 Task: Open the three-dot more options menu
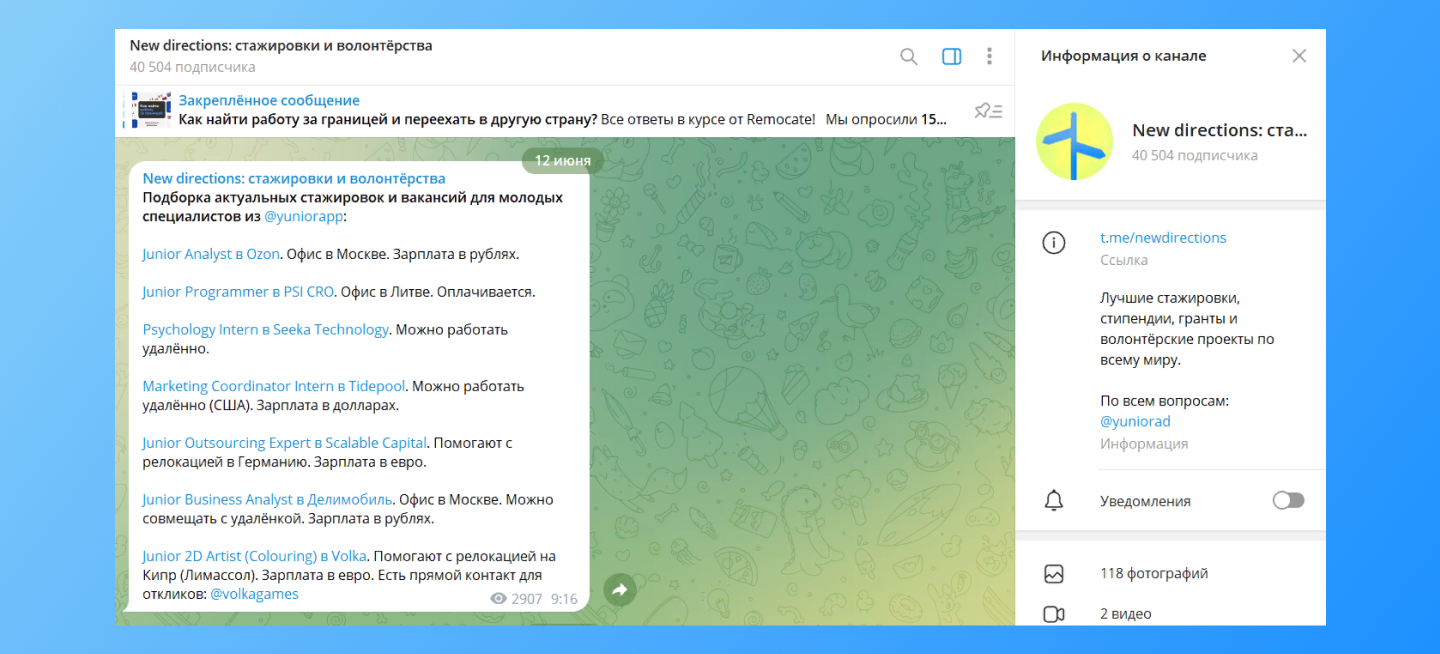[989, 57]
